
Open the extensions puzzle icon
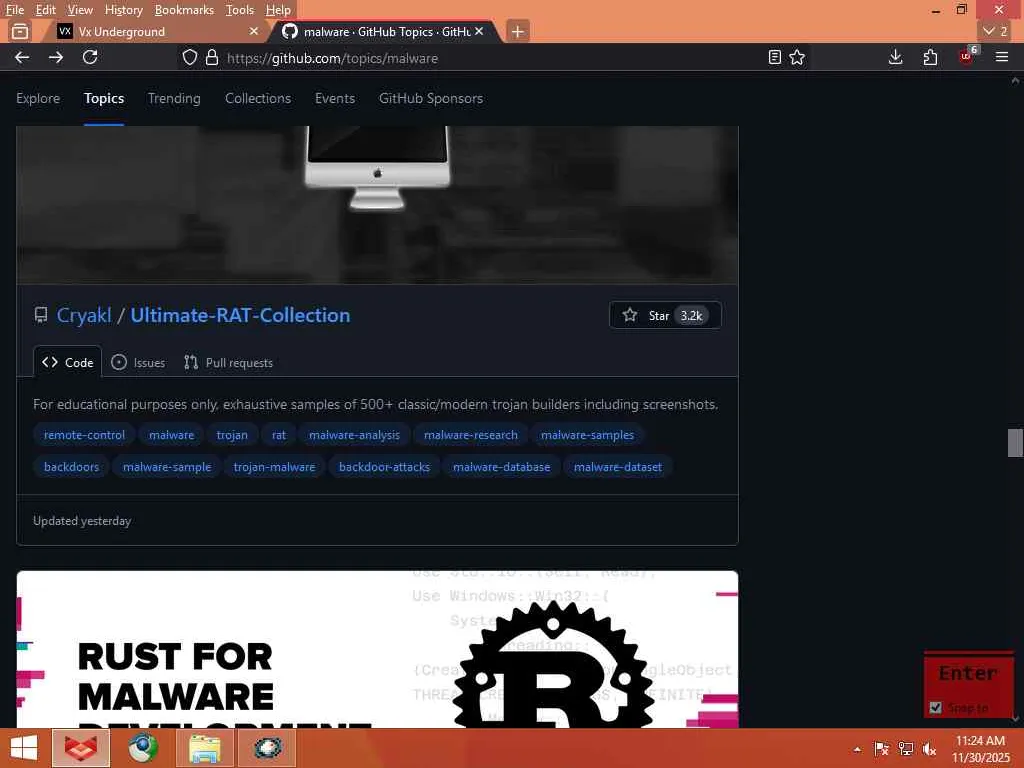[x=930, y=57]
